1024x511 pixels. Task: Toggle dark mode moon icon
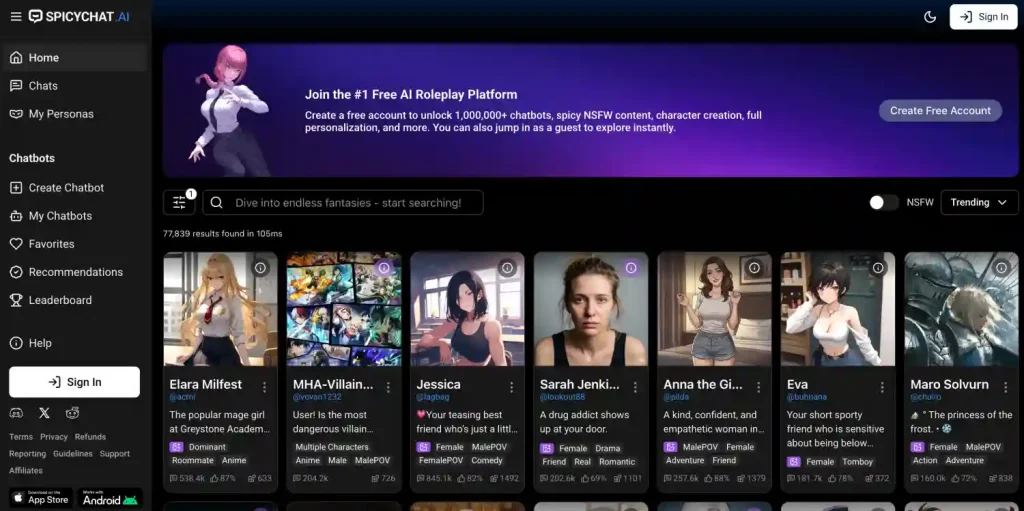tap(930, 17)
